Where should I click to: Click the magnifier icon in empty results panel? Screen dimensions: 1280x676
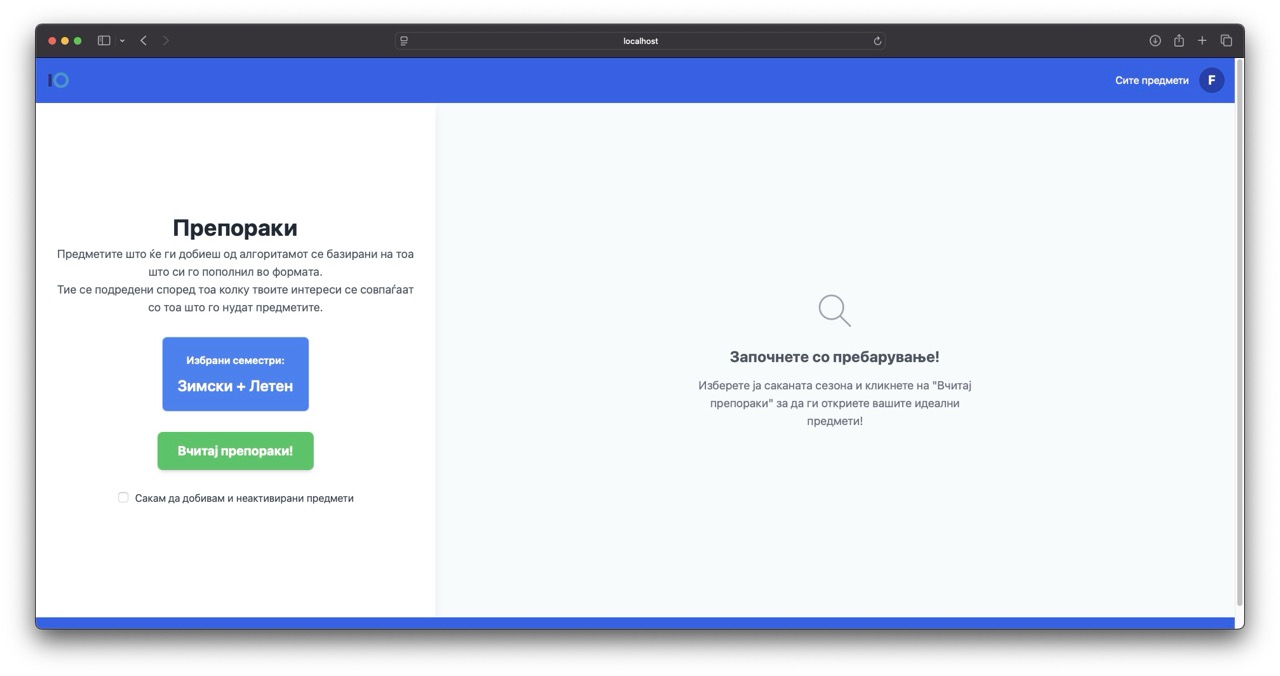coord(834,310)
